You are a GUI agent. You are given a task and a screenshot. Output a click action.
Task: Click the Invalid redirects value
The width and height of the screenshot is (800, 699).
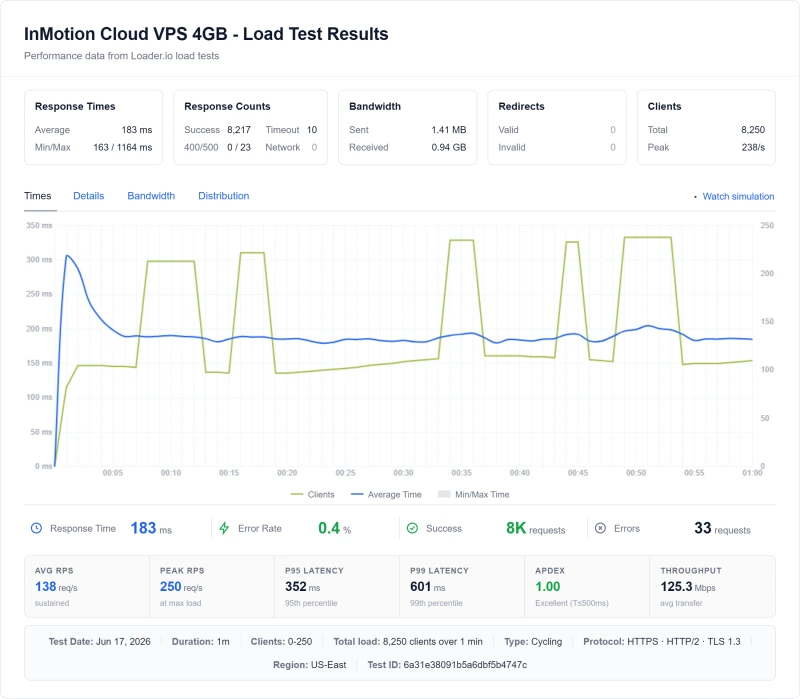613,147
